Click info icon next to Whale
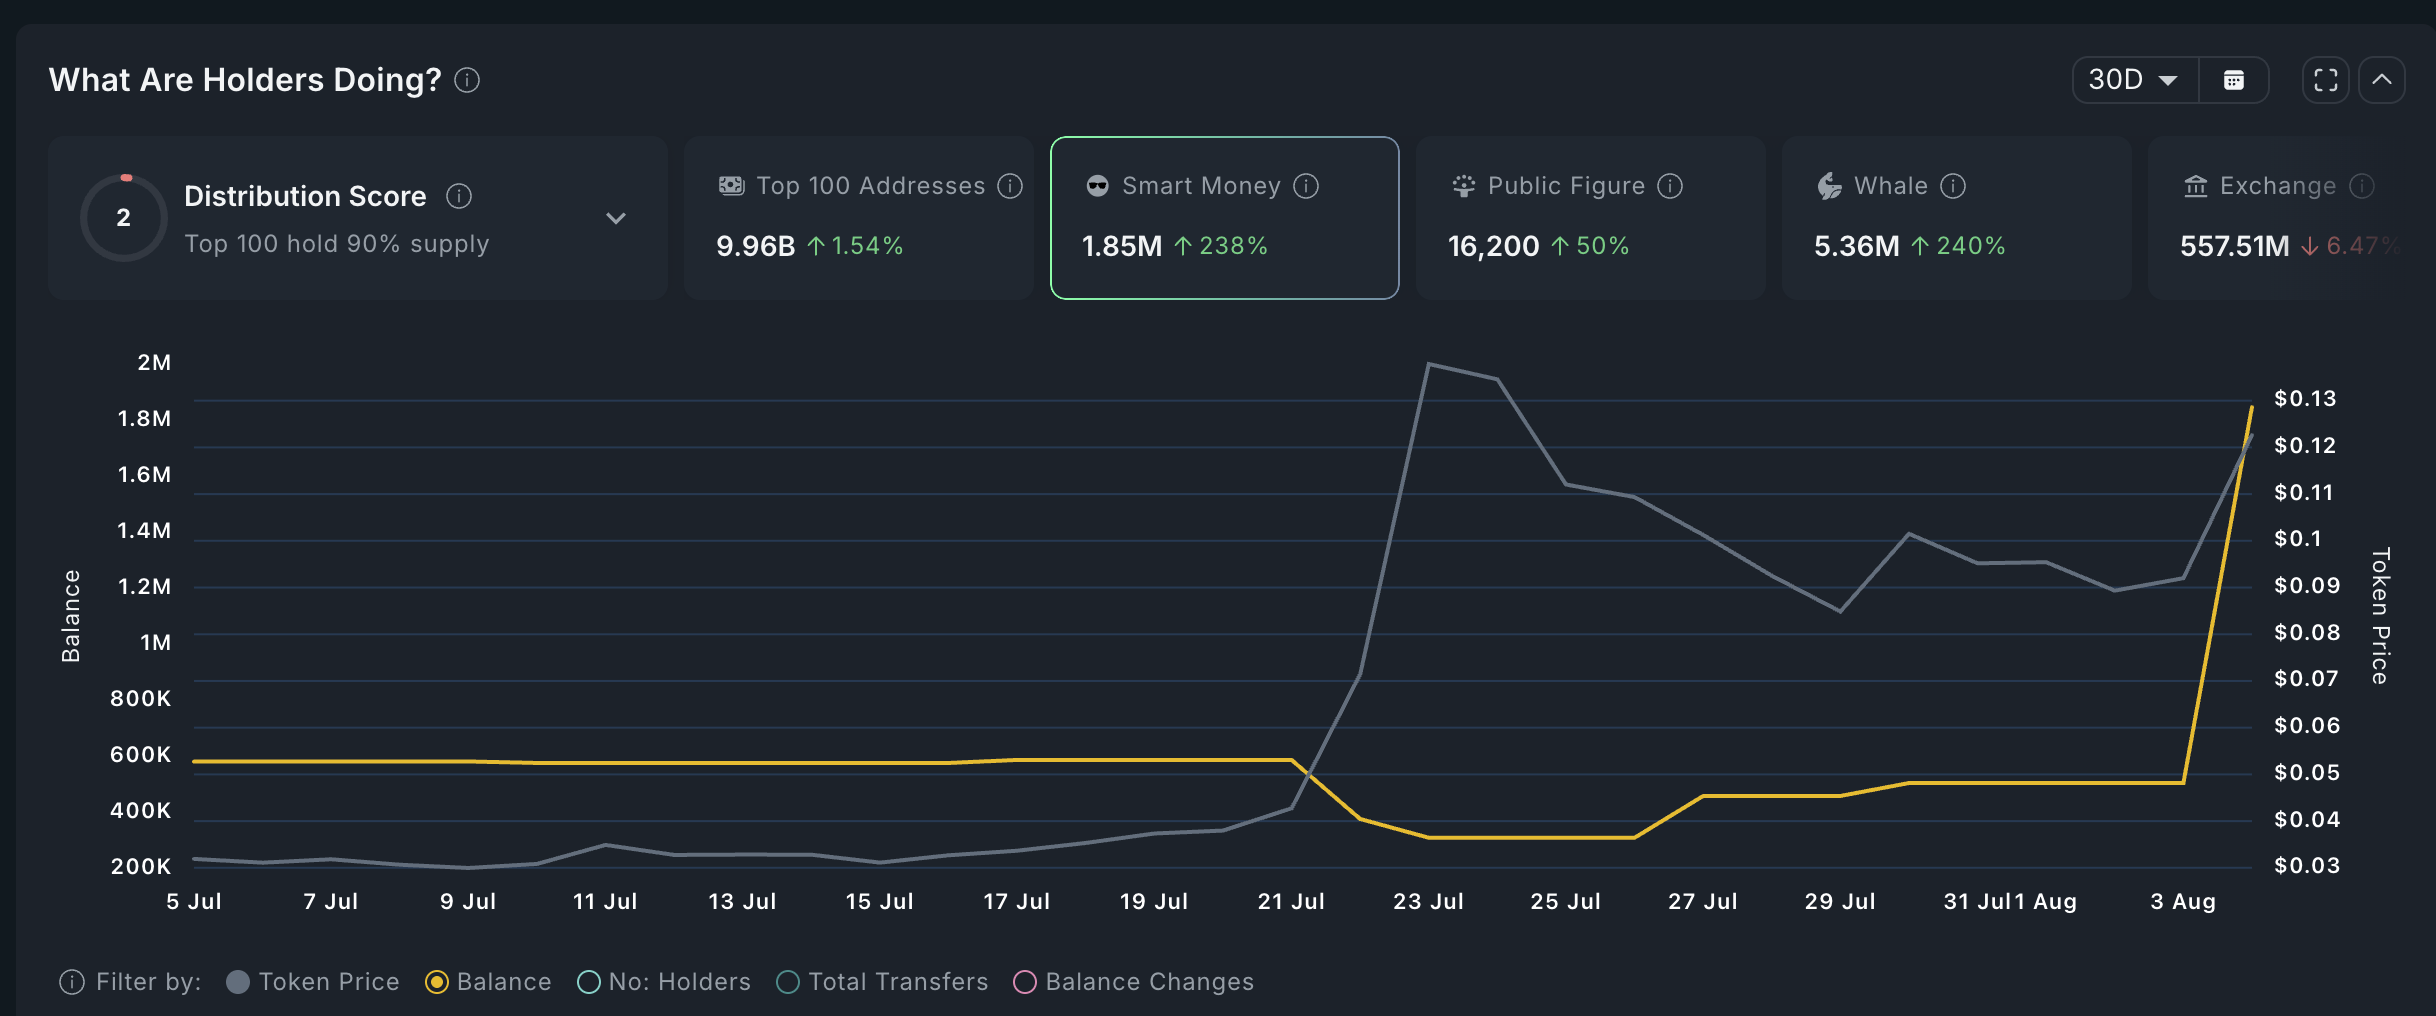This screenshot has height=1016, width=2436. click(1953, 186)
